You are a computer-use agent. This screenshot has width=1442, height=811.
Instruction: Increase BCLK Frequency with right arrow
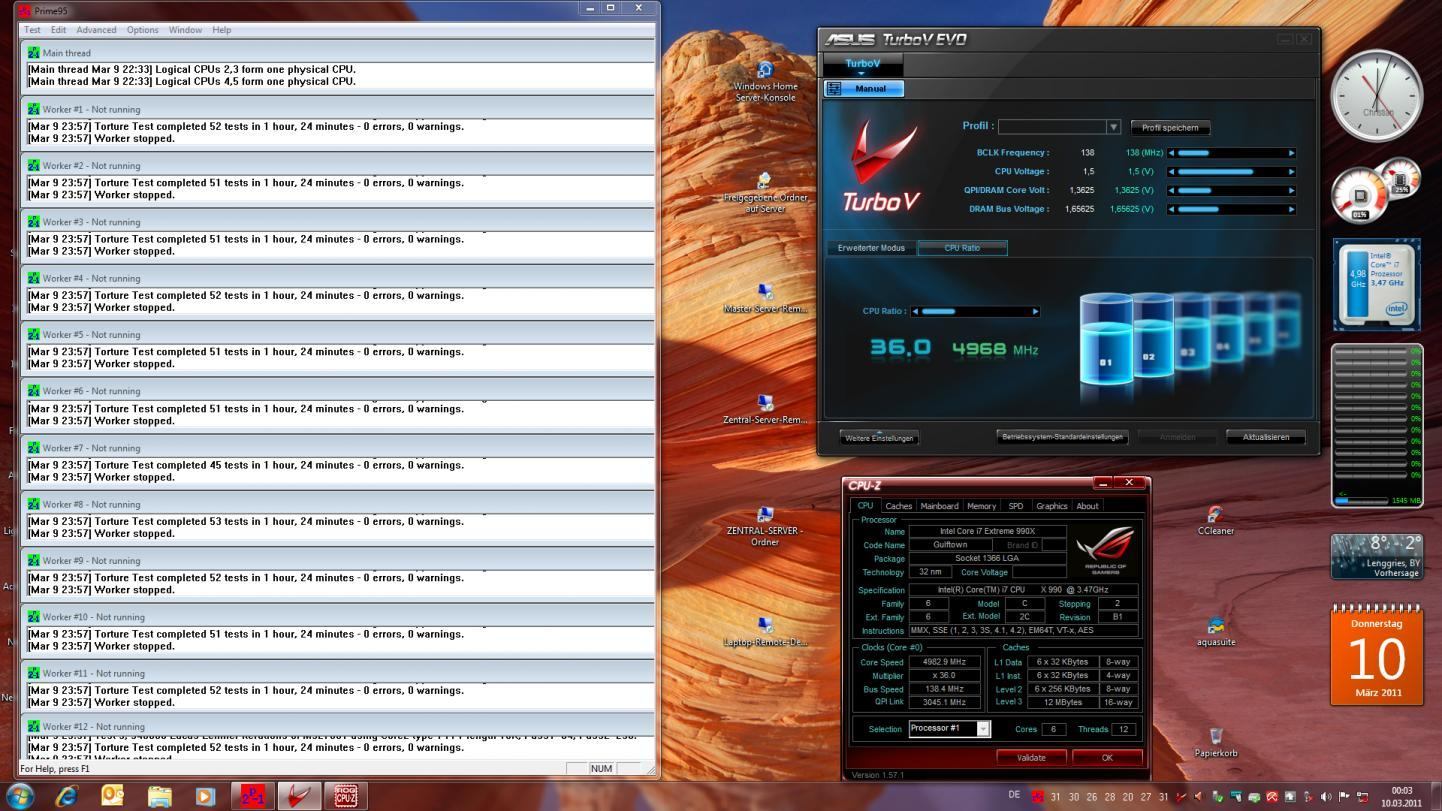pyautogui.click(x=1291, y=153)
